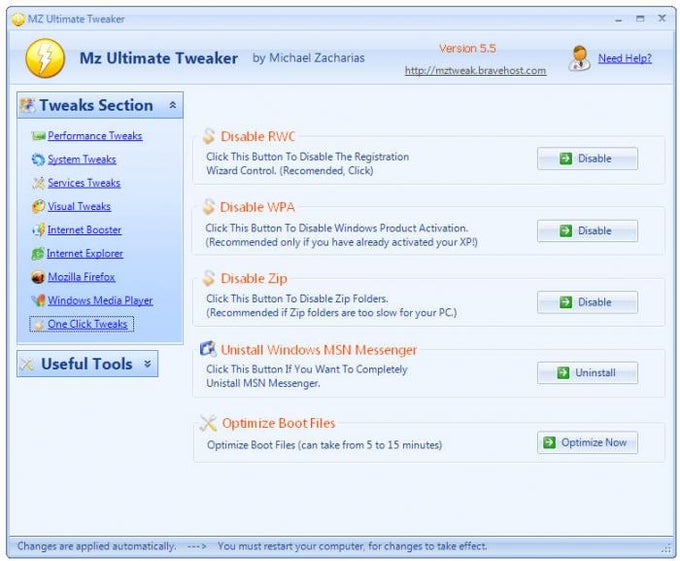The height and width of the screenshot is (561, 680).
Task: Click the Unistall Windows MSN Messenger icon
Action: 208,349
